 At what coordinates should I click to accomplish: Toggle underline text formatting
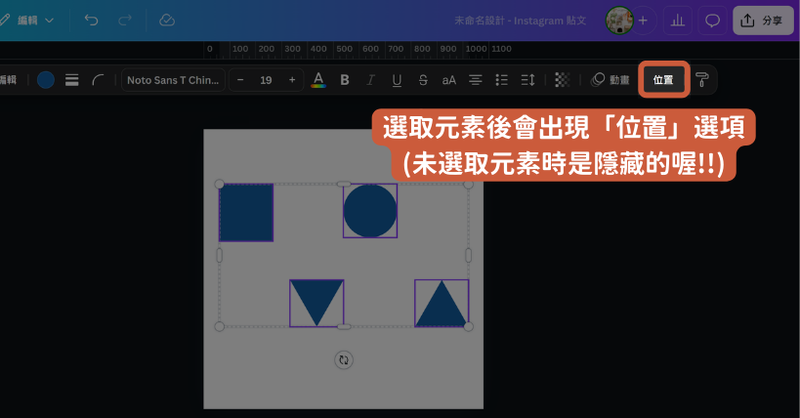pos(397,80)
